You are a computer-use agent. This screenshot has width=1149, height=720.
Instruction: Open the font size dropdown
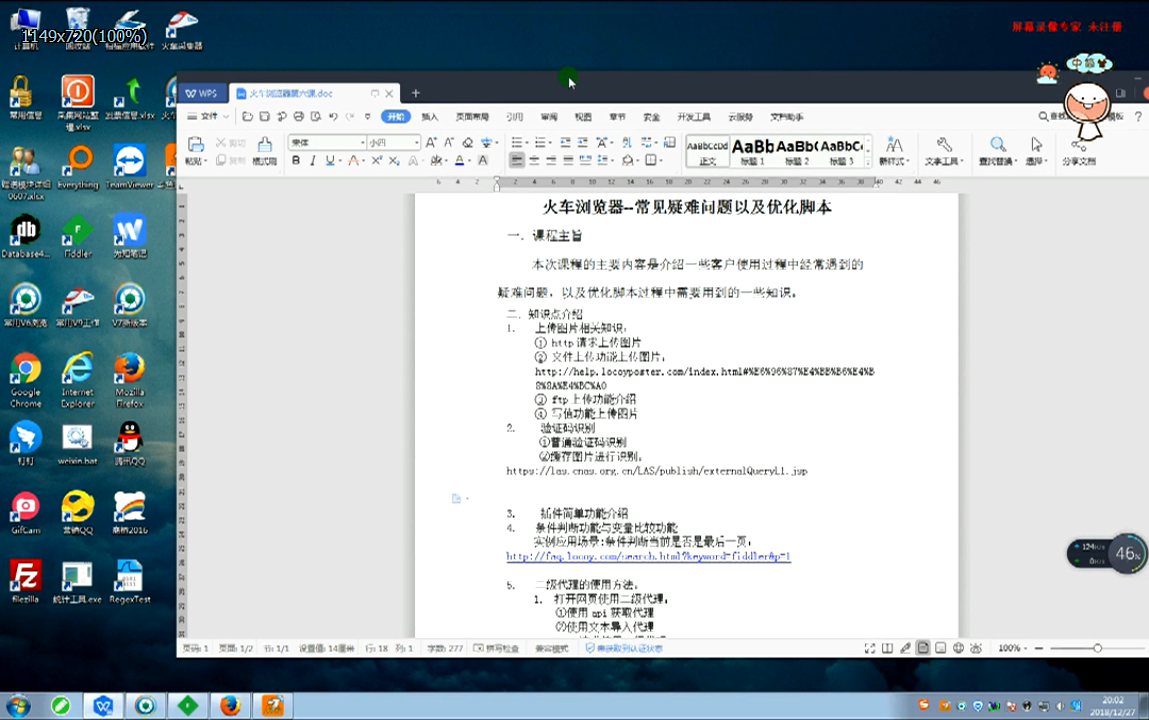click(416, 142)
